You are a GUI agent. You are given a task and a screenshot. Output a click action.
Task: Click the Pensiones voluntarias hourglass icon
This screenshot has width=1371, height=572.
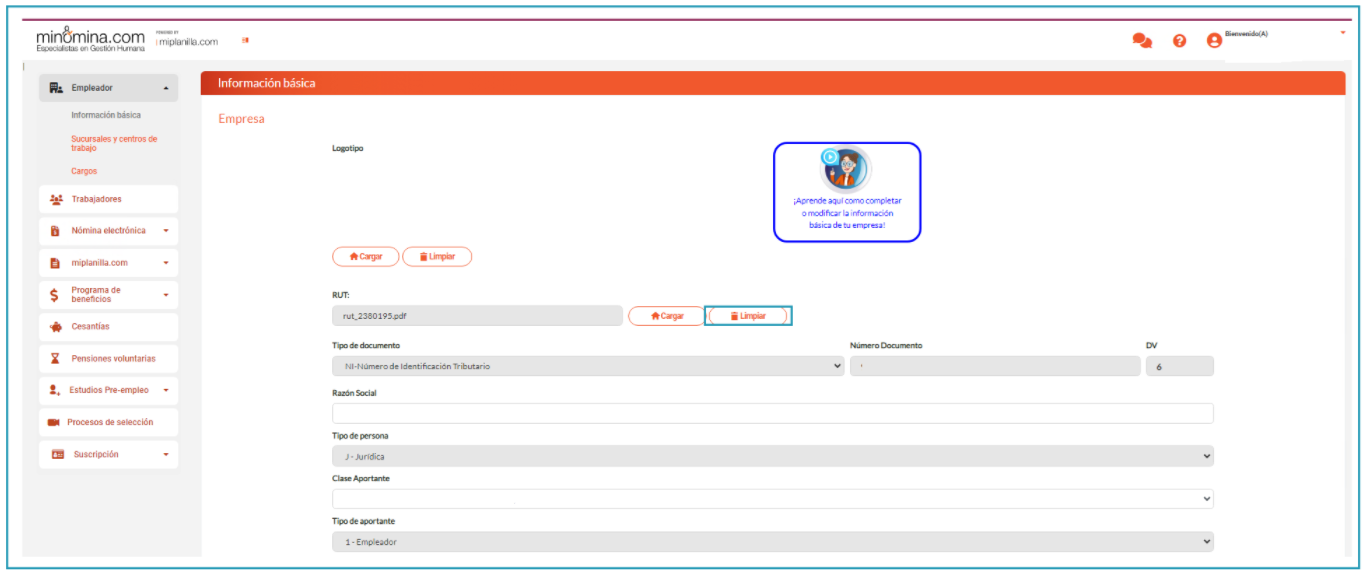(x=56, y=359)
